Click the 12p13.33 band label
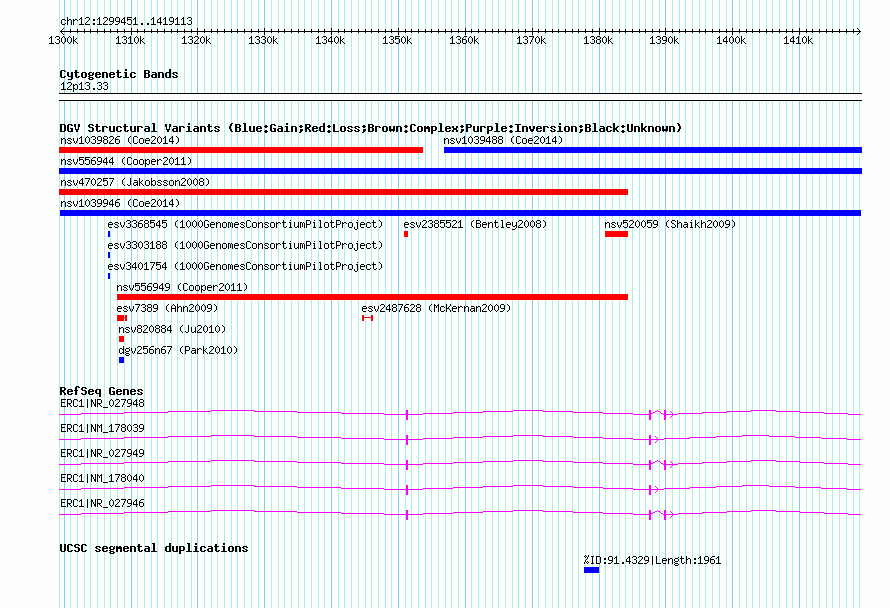 [x=84, y=86]
